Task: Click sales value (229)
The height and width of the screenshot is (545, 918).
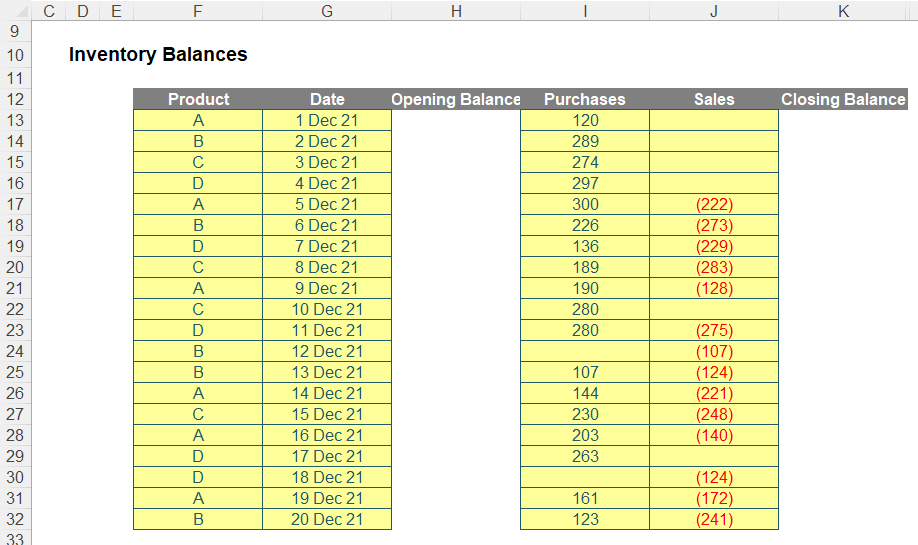Action: click(714, 246)
